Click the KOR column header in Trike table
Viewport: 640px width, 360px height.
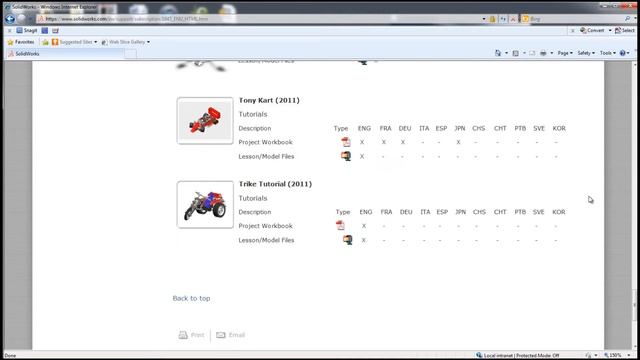[559, 212]
